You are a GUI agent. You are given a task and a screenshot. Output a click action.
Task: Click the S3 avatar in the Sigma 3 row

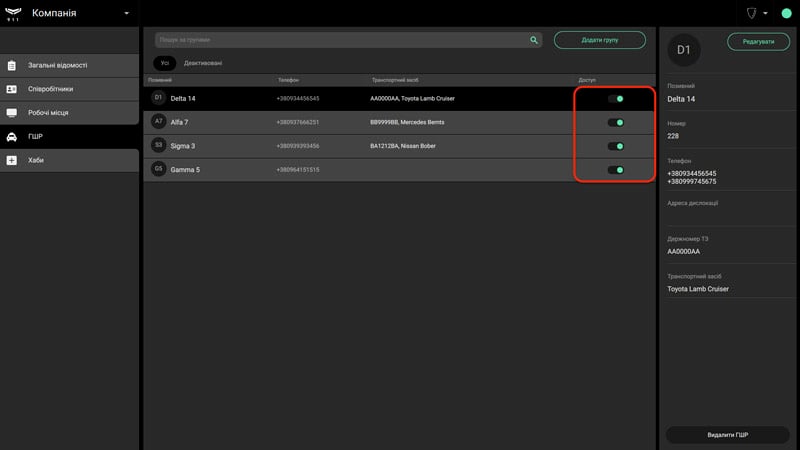(x=159, y=145)
